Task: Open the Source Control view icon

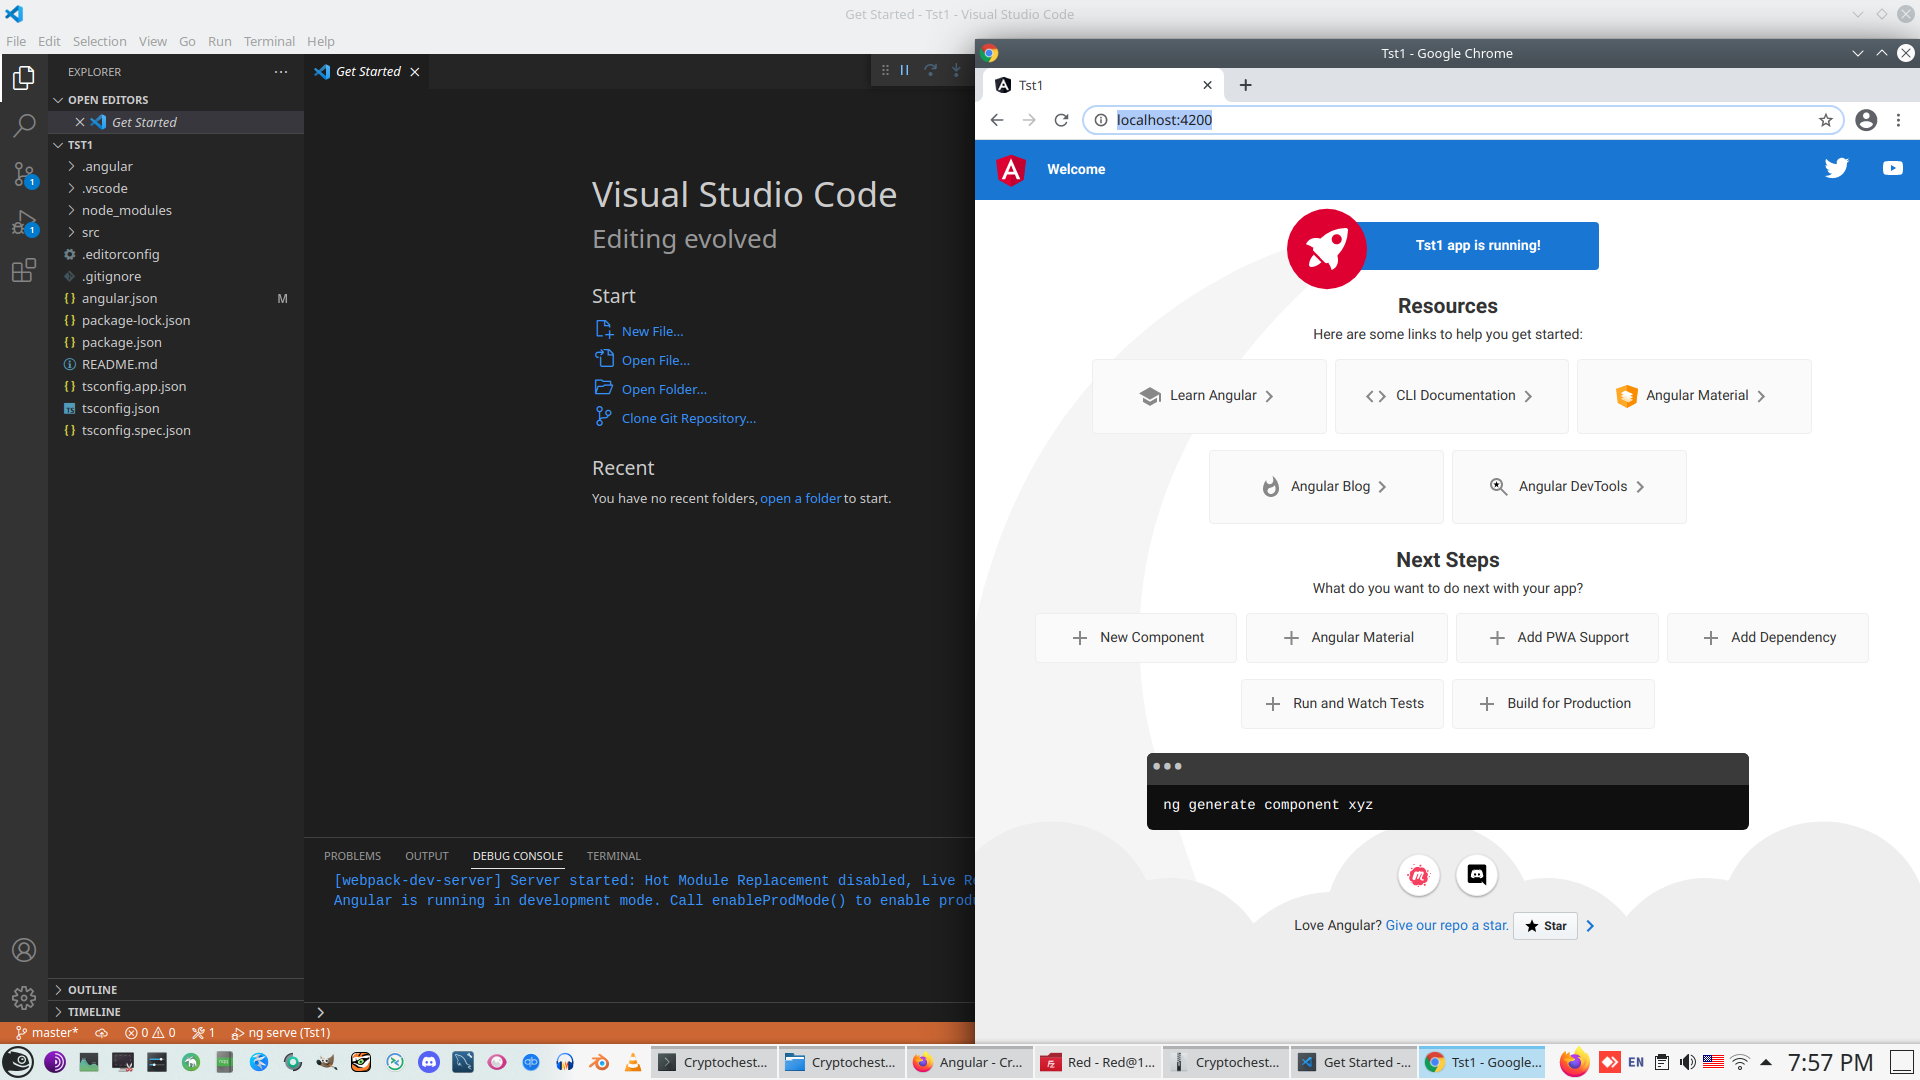Action: coord(24,174)
